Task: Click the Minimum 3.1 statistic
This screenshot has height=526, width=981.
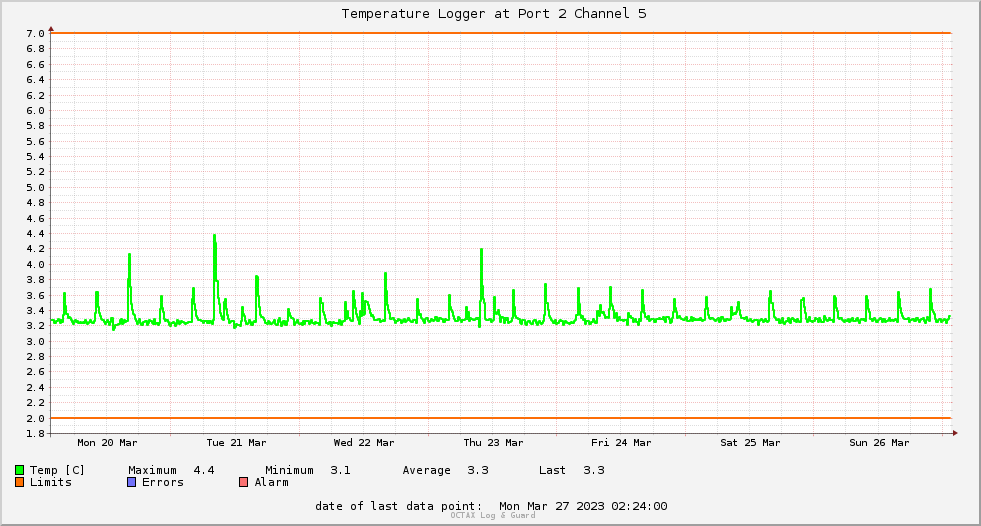Action: pos(308,470)
